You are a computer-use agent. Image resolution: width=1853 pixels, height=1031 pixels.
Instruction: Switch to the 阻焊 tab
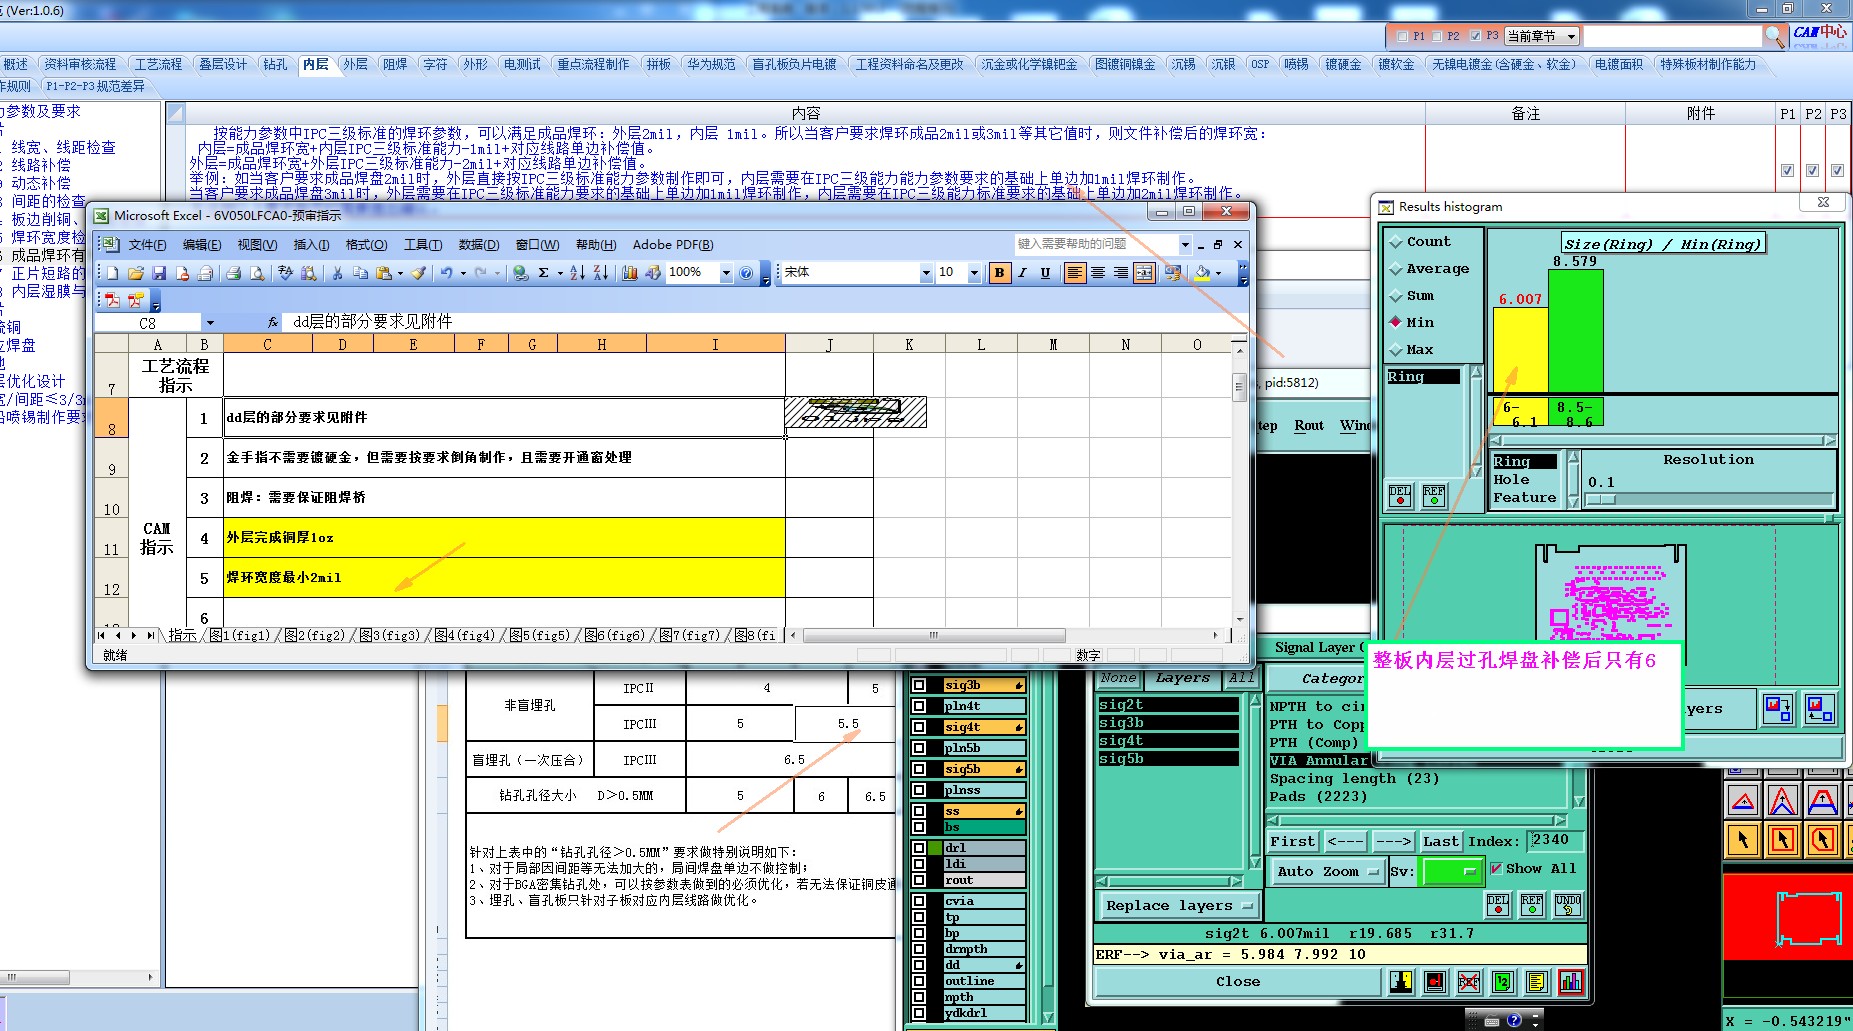(395, 64)
